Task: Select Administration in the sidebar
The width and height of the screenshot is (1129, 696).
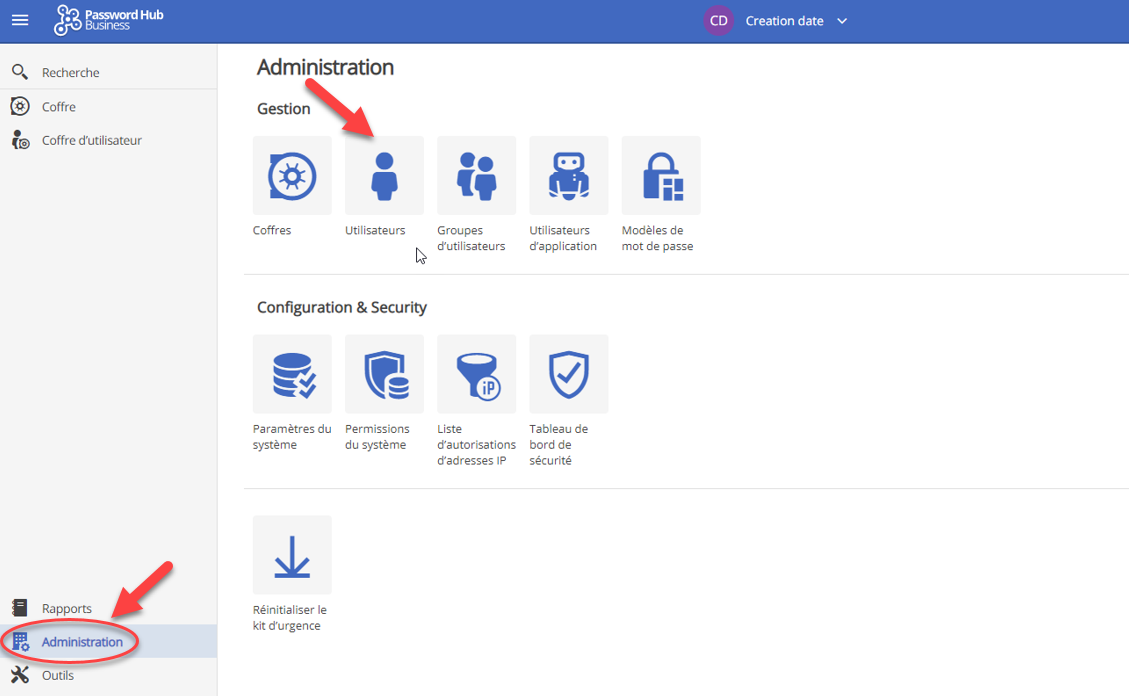Action: pos(82,642)
